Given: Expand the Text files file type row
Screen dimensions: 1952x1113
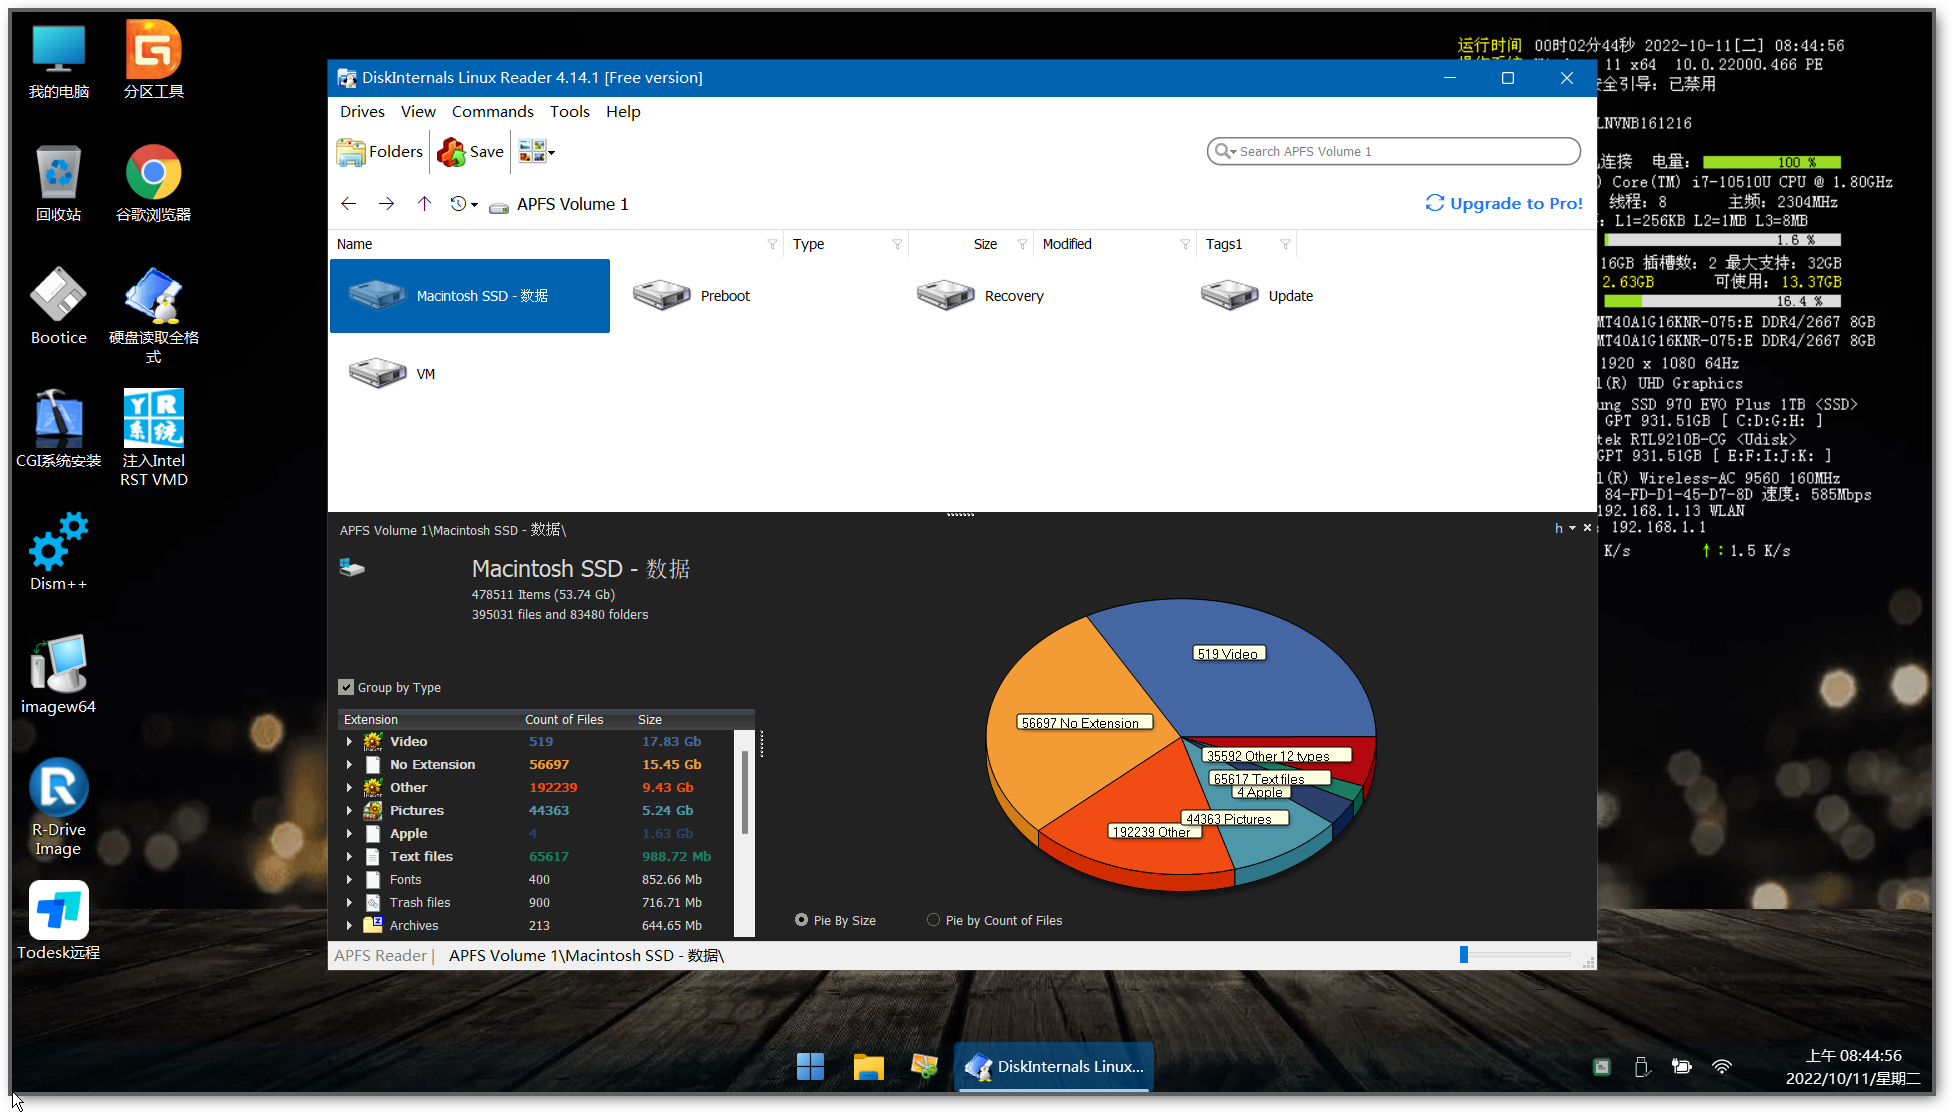Looking at the screenshot, I should tap(349, 854).
